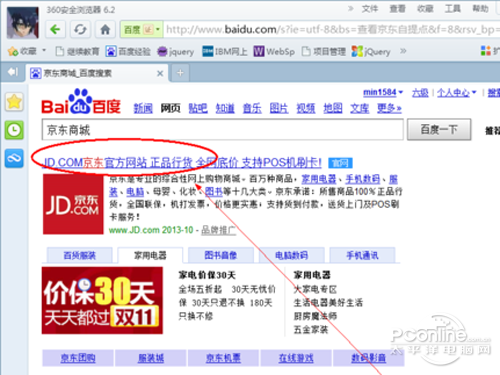
Task: Expand hidden menu items chevron near 文件
Action: [351, 8]
